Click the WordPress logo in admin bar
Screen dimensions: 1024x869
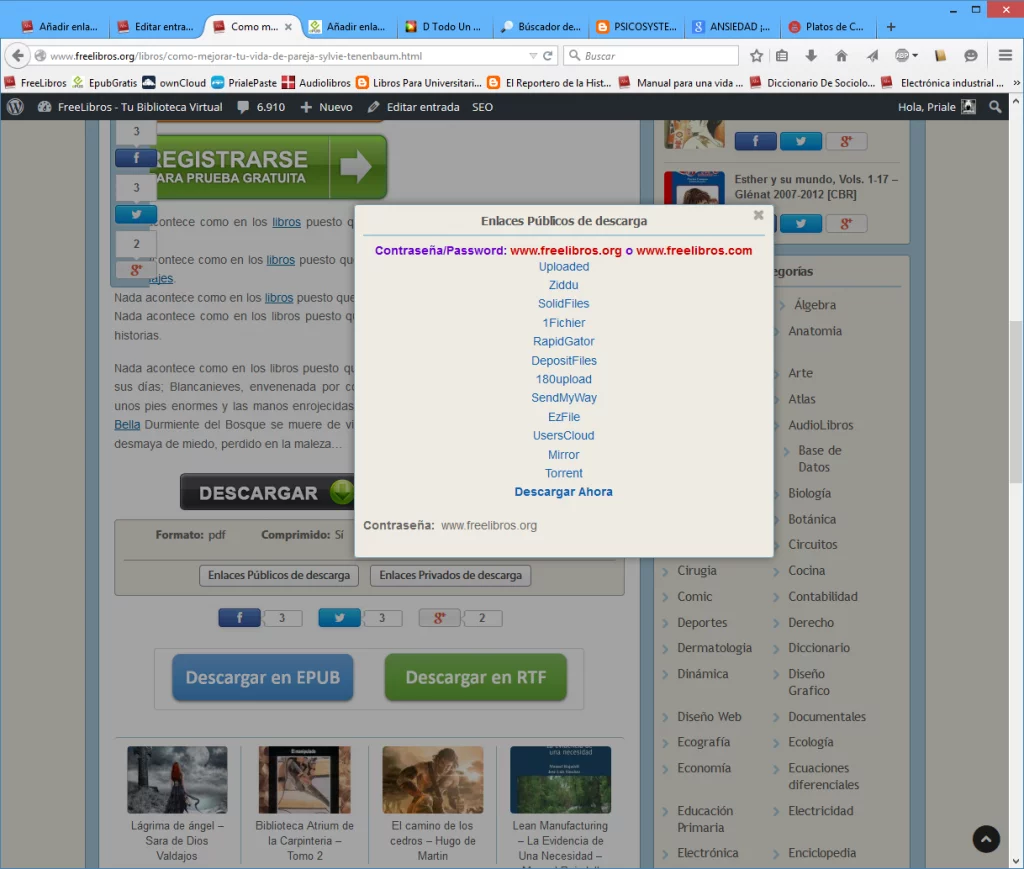15,107
